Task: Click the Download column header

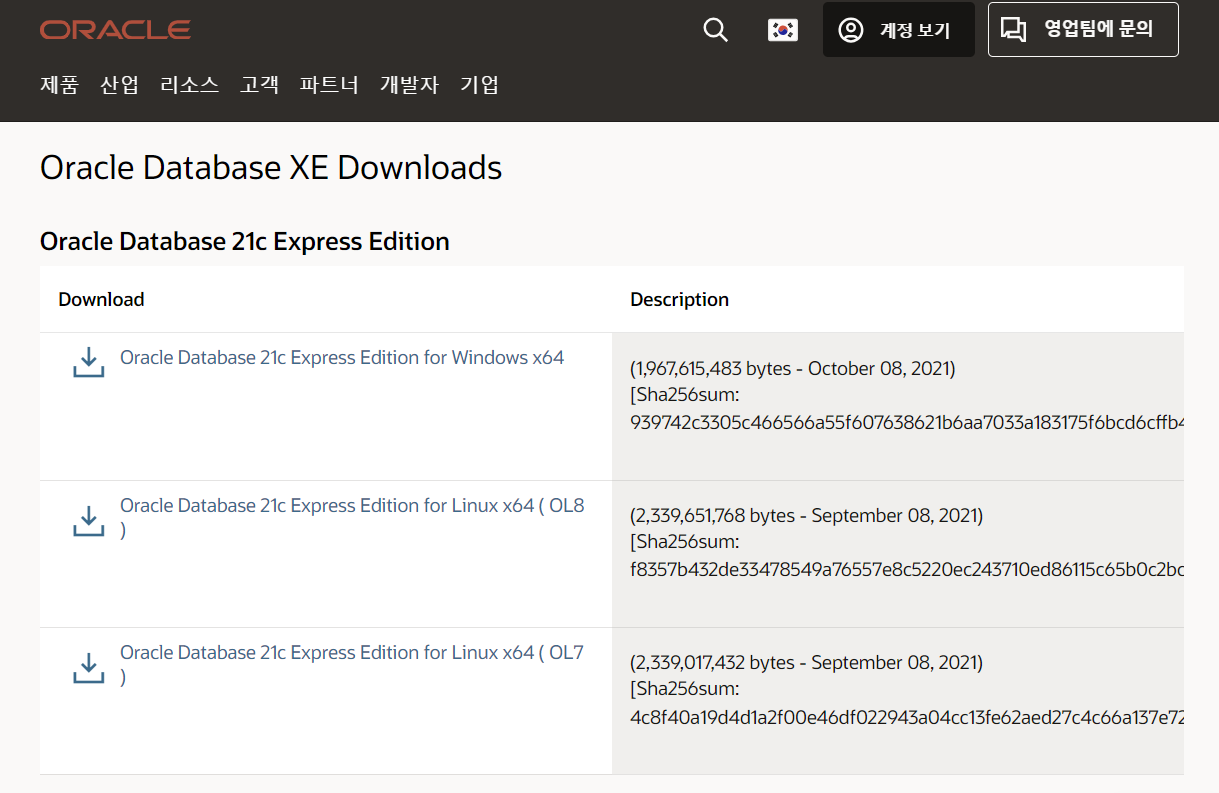Action: tap(101, 299)
